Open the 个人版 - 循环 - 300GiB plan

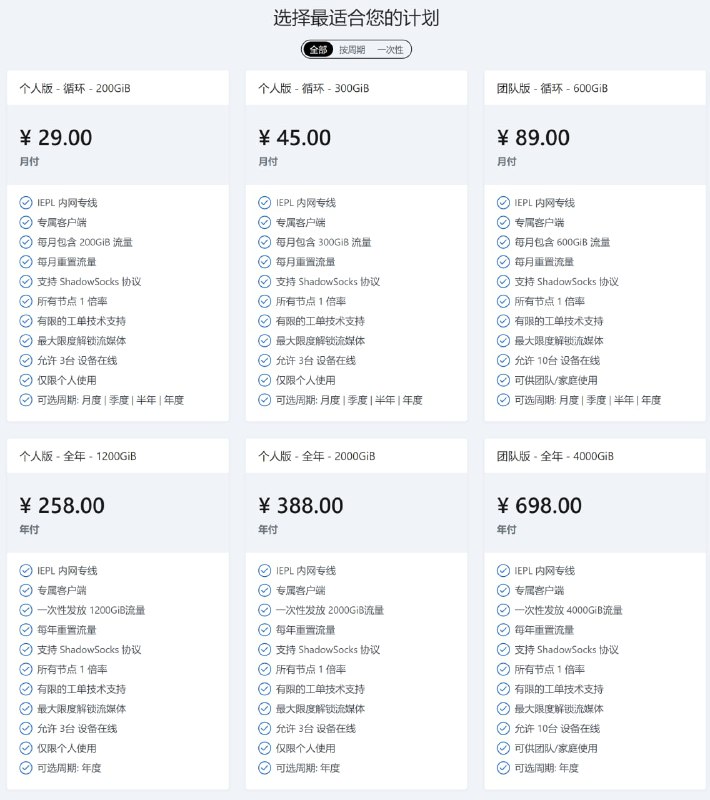314,88
